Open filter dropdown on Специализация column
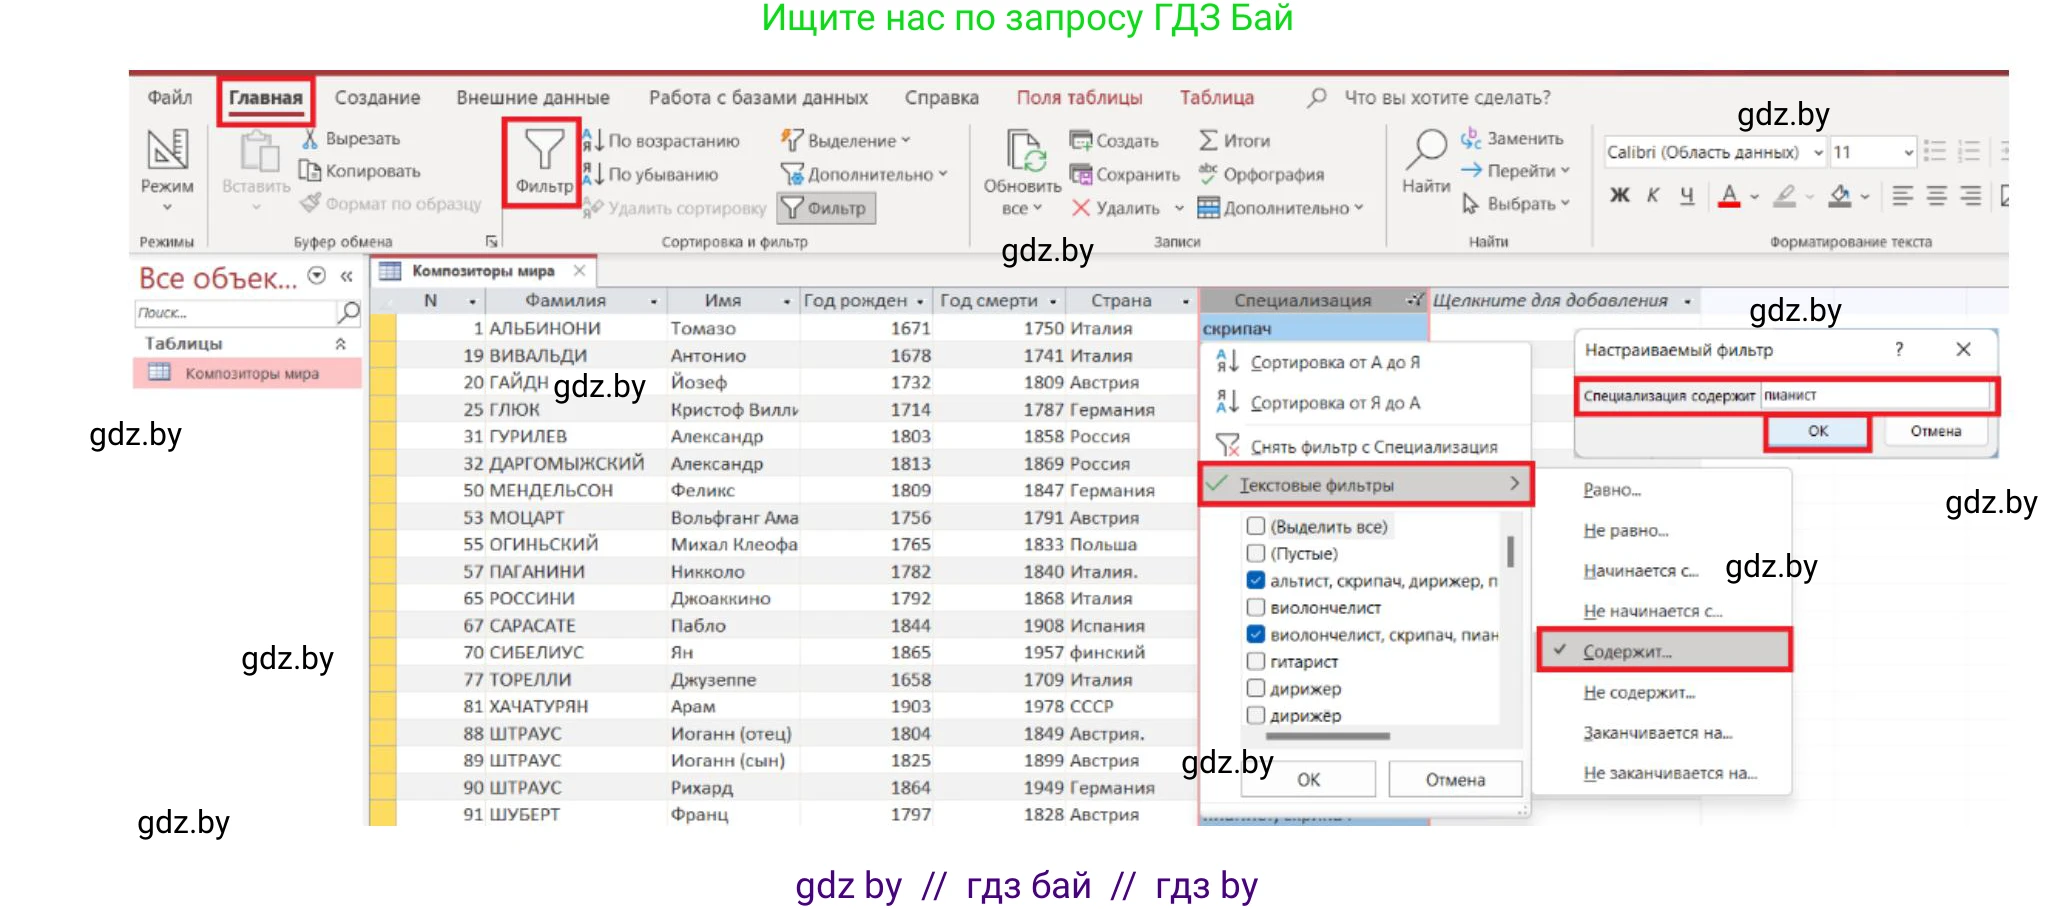This screenshot has height=909, width=2057. click(1414, 299)
